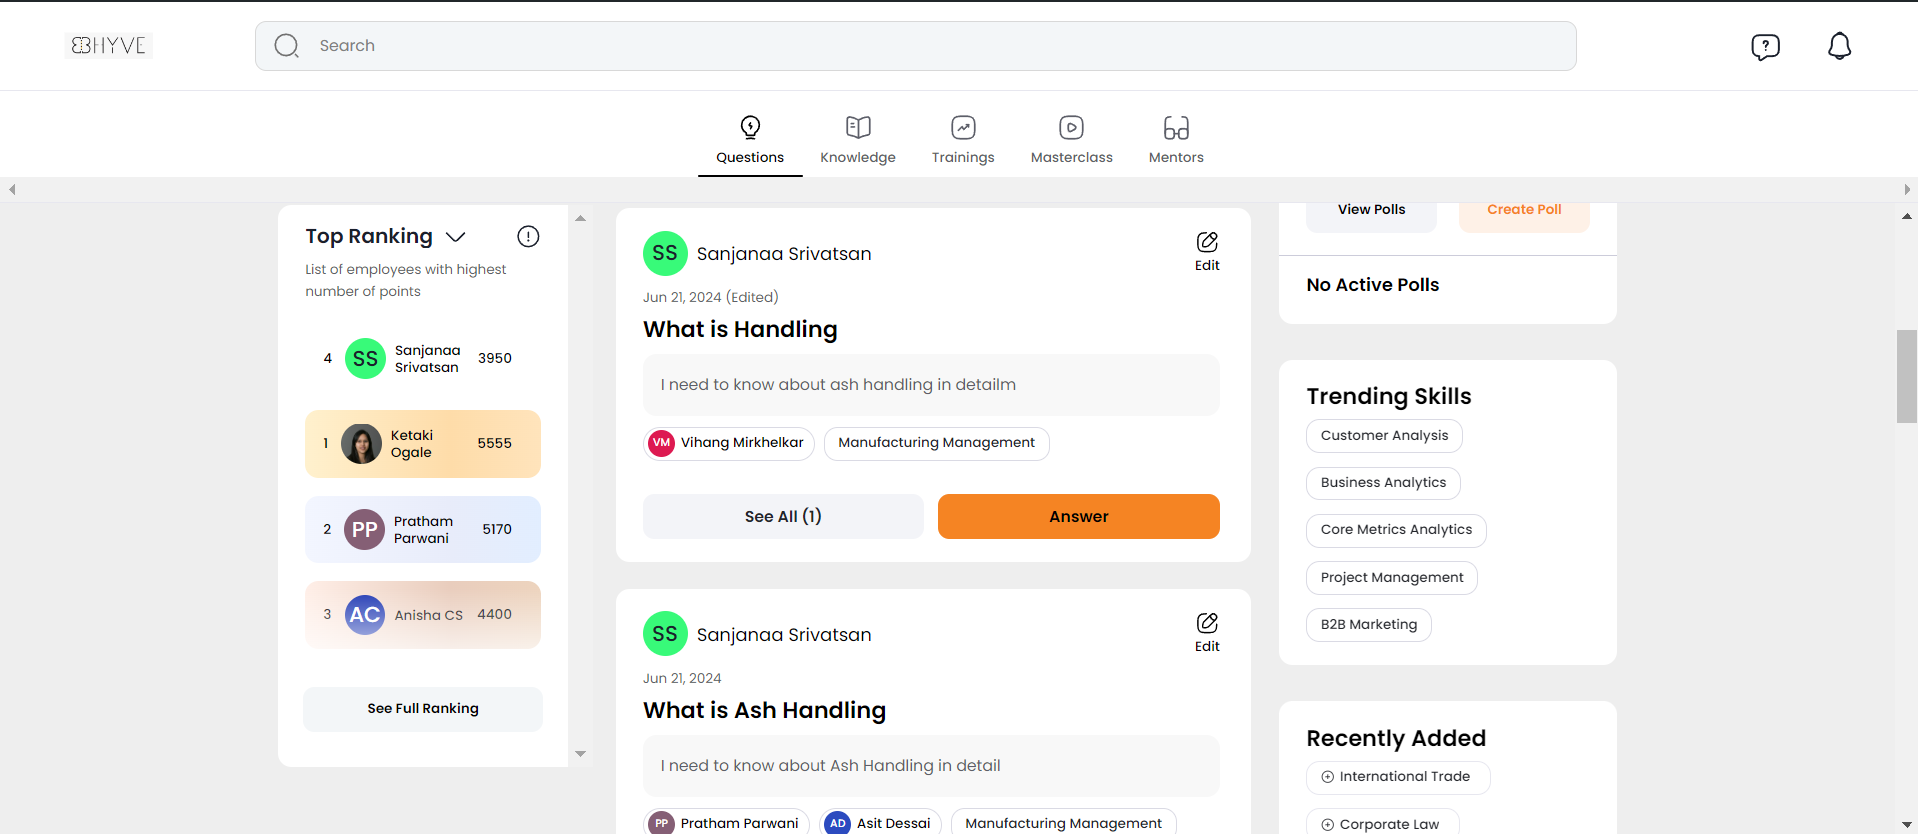Click the page scroll down arrow
Image resolution: width=1918 pixels, height=834 pixels.
1907,825
